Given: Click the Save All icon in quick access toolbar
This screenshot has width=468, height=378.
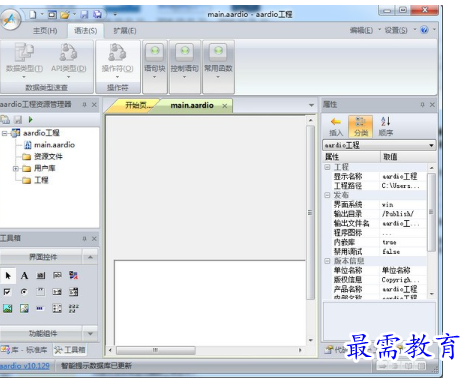Looking at the screenshot, I should tap(97, 14).
